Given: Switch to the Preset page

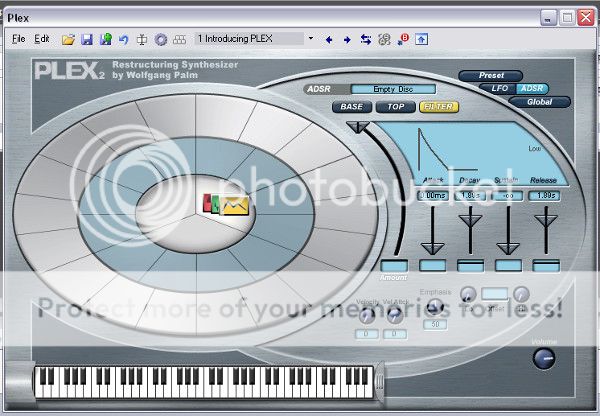Looking at the screenshot, I should click(491, 75).
